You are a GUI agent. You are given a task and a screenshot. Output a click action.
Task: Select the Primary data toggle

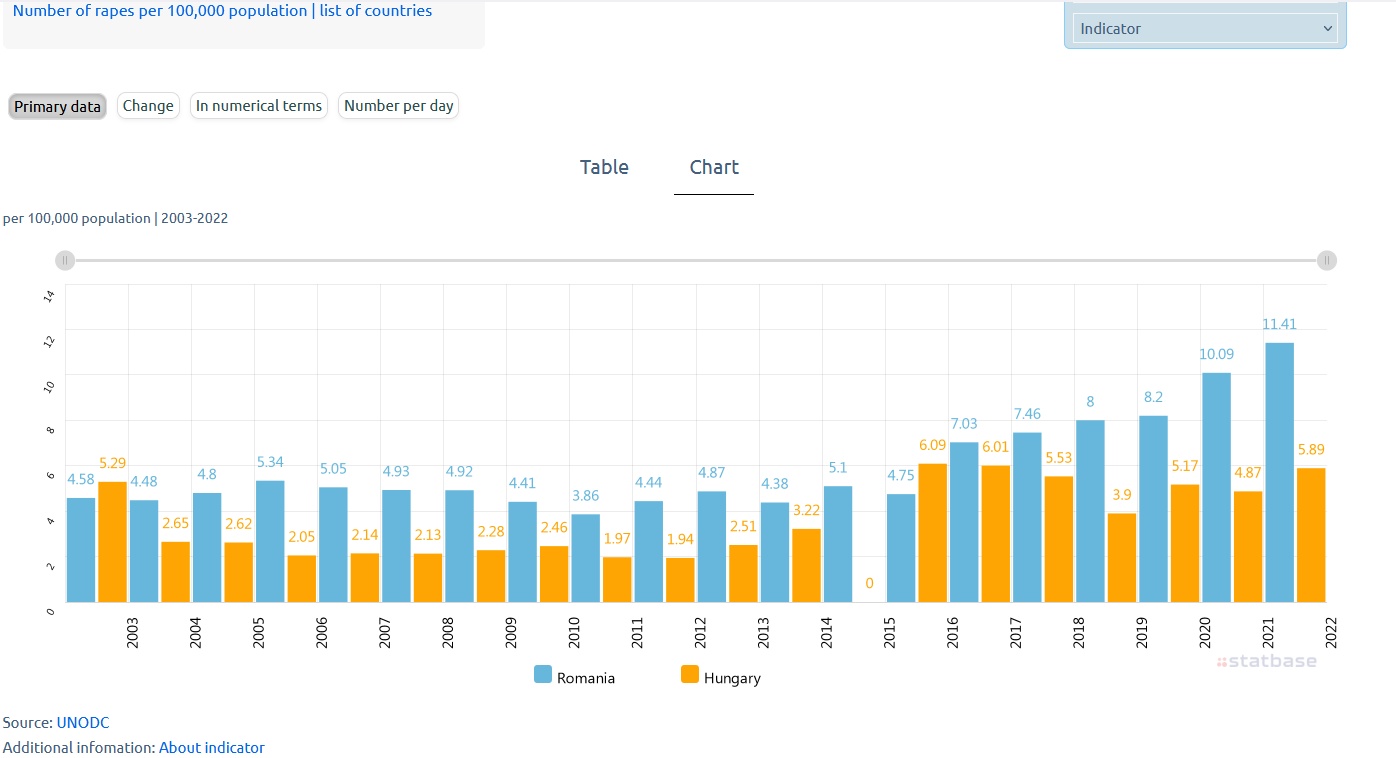[x=57, y=106]
